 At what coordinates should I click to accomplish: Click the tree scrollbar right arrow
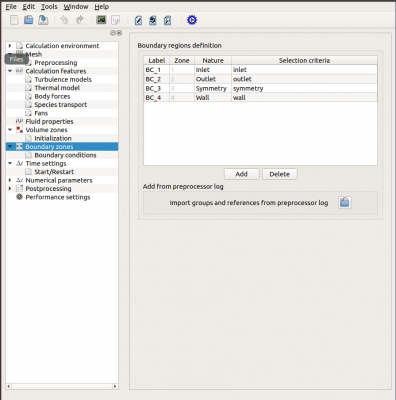[x=115, y=386]
